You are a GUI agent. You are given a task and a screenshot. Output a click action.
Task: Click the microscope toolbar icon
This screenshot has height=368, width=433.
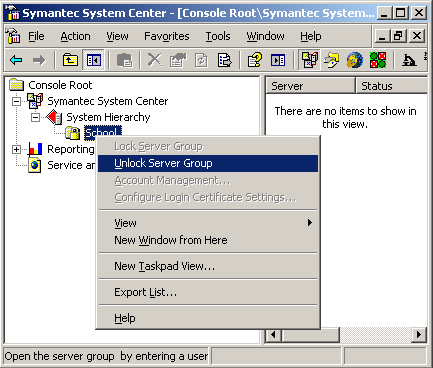[409, 60]
